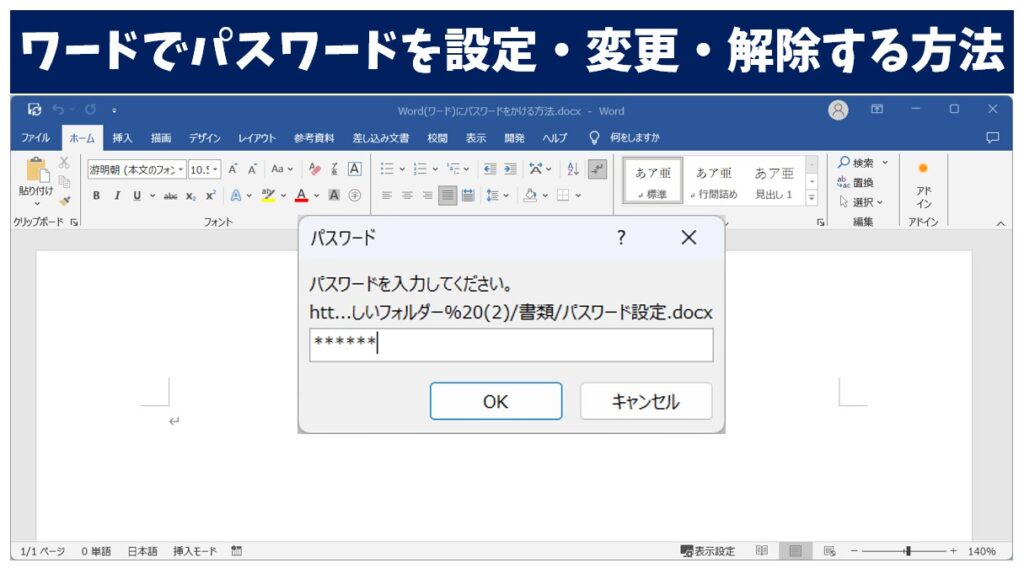Switch to the レイアウト tab
The height and width of the screenshot is (568, 1024).
tap(257, 138)
